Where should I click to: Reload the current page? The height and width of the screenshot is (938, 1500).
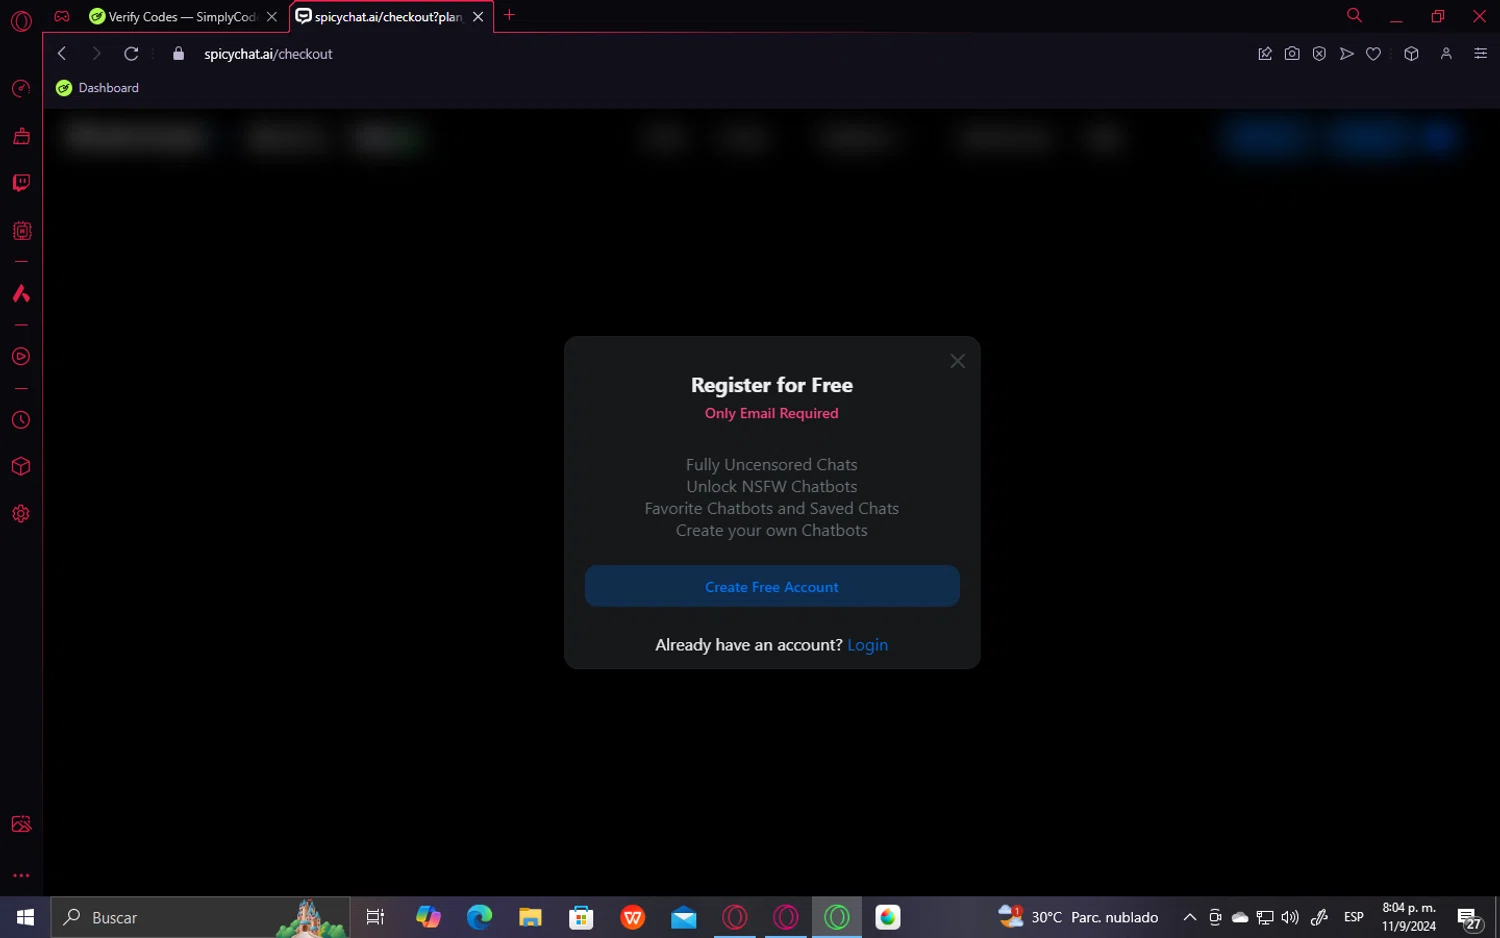(131, 54)
